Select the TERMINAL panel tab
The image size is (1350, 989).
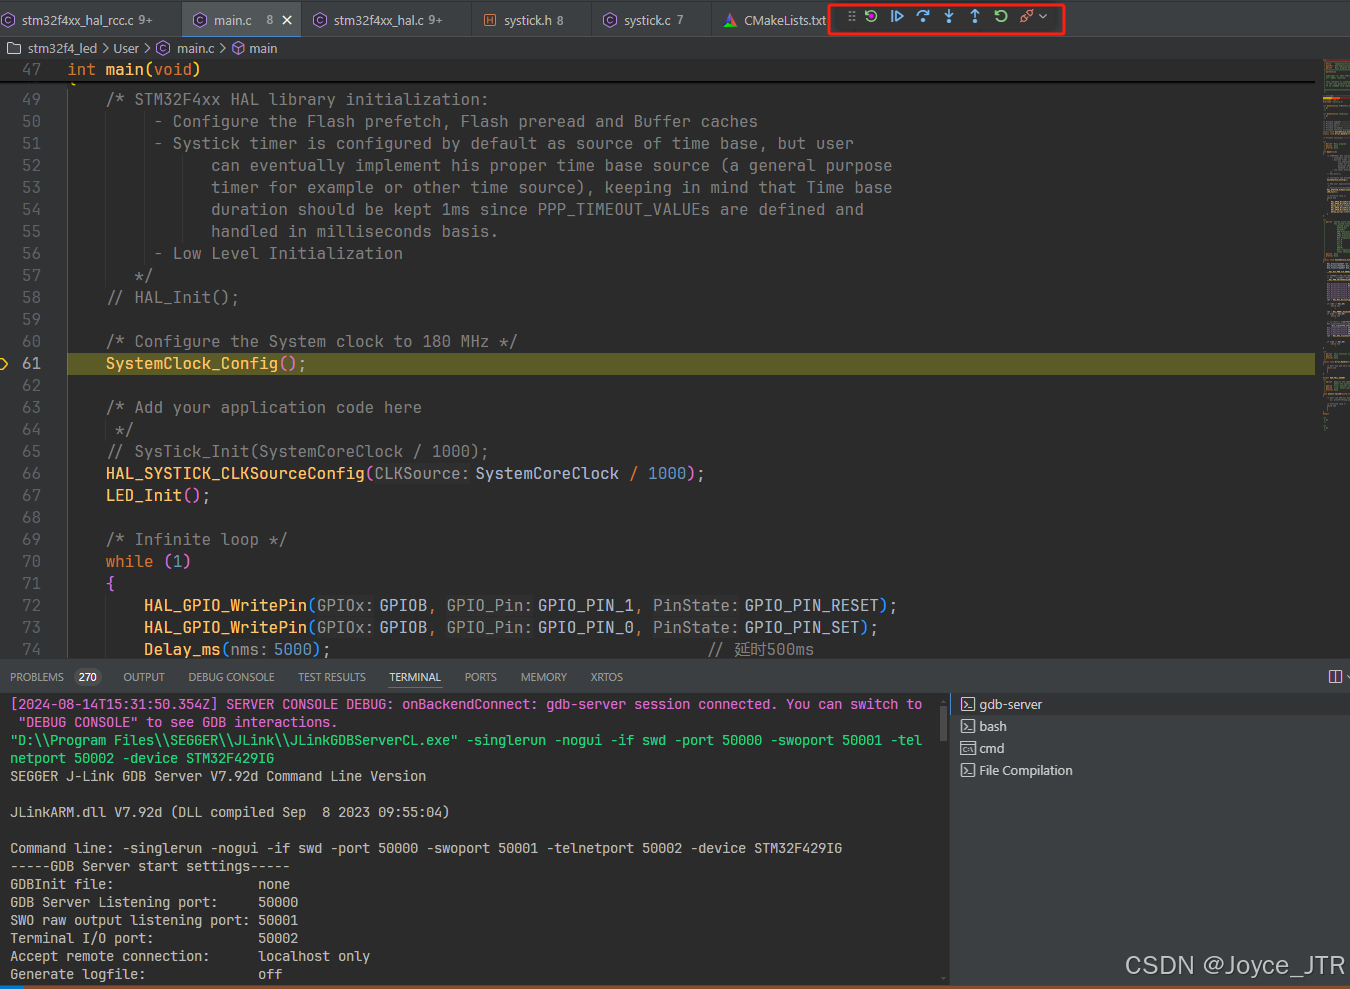click(415, 677)
